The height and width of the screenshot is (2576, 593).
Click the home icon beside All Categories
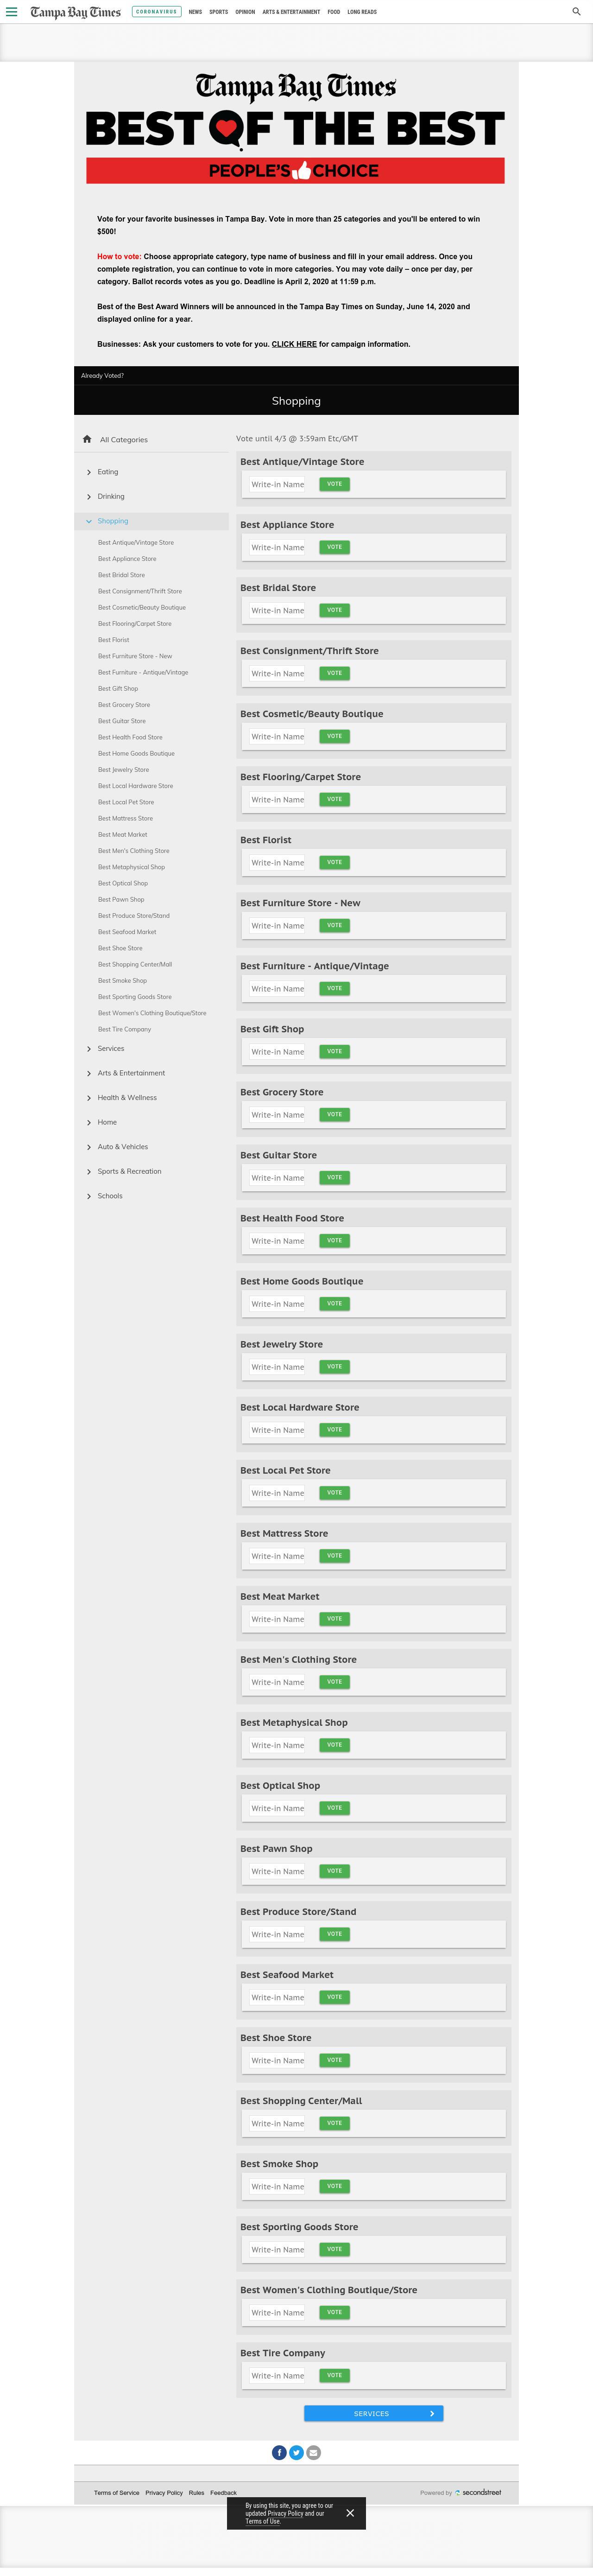point(88,439)
